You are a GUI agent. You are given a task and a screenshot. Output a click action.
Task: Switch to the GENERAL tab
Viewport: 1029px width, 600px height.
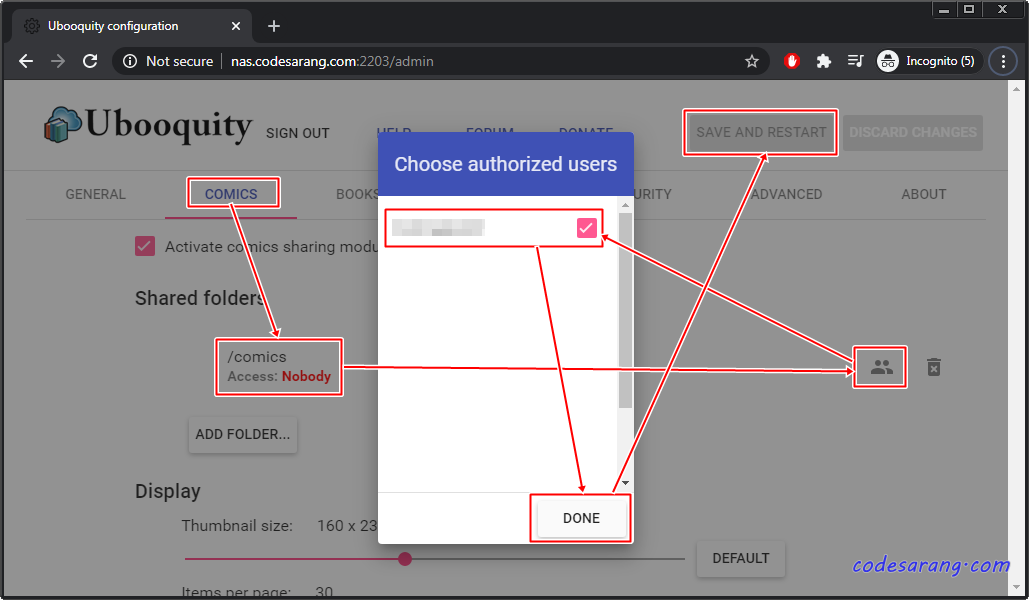click(x=95, y=194)
